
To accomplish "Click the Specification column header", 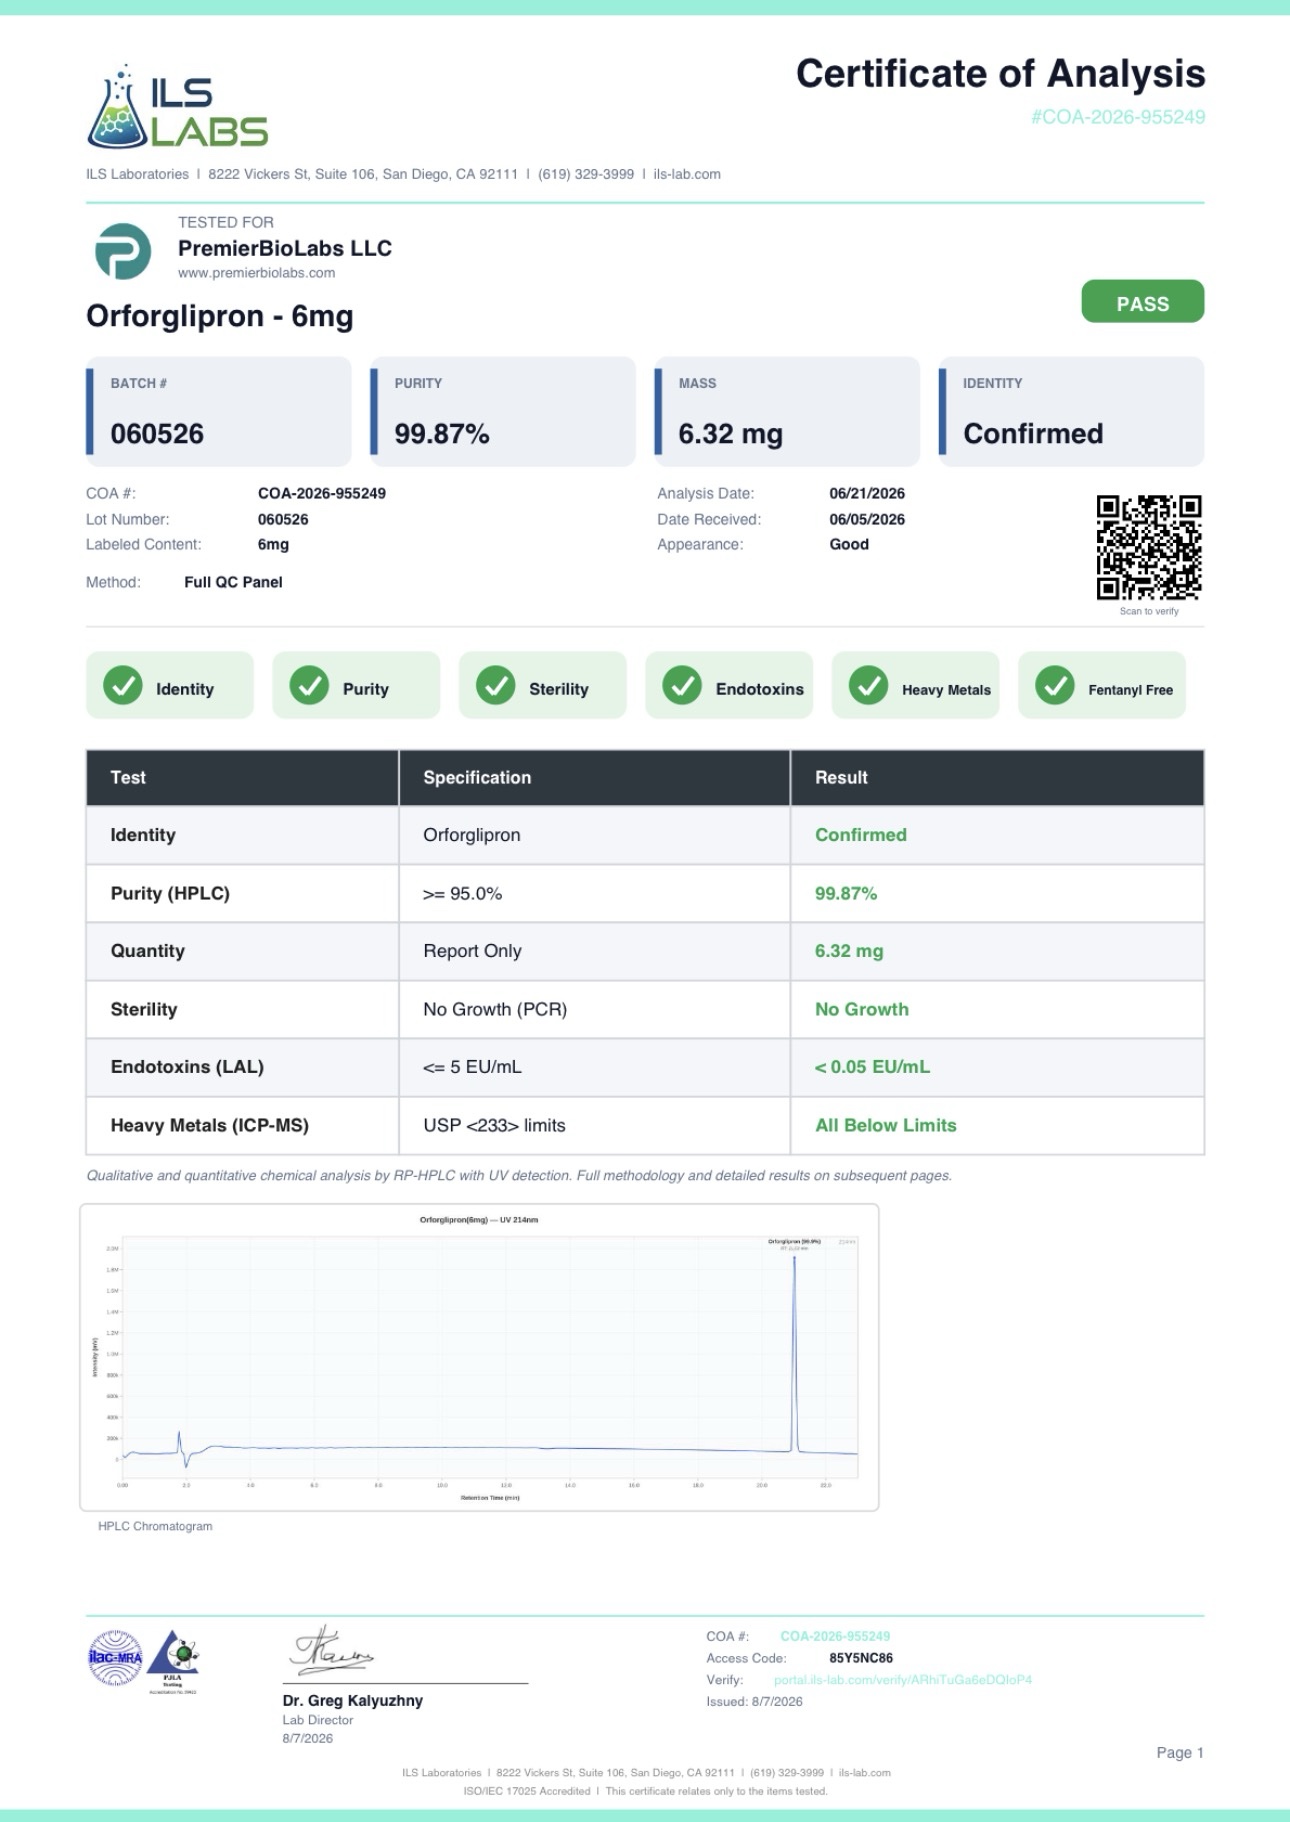I will click(x=594, y=778).
